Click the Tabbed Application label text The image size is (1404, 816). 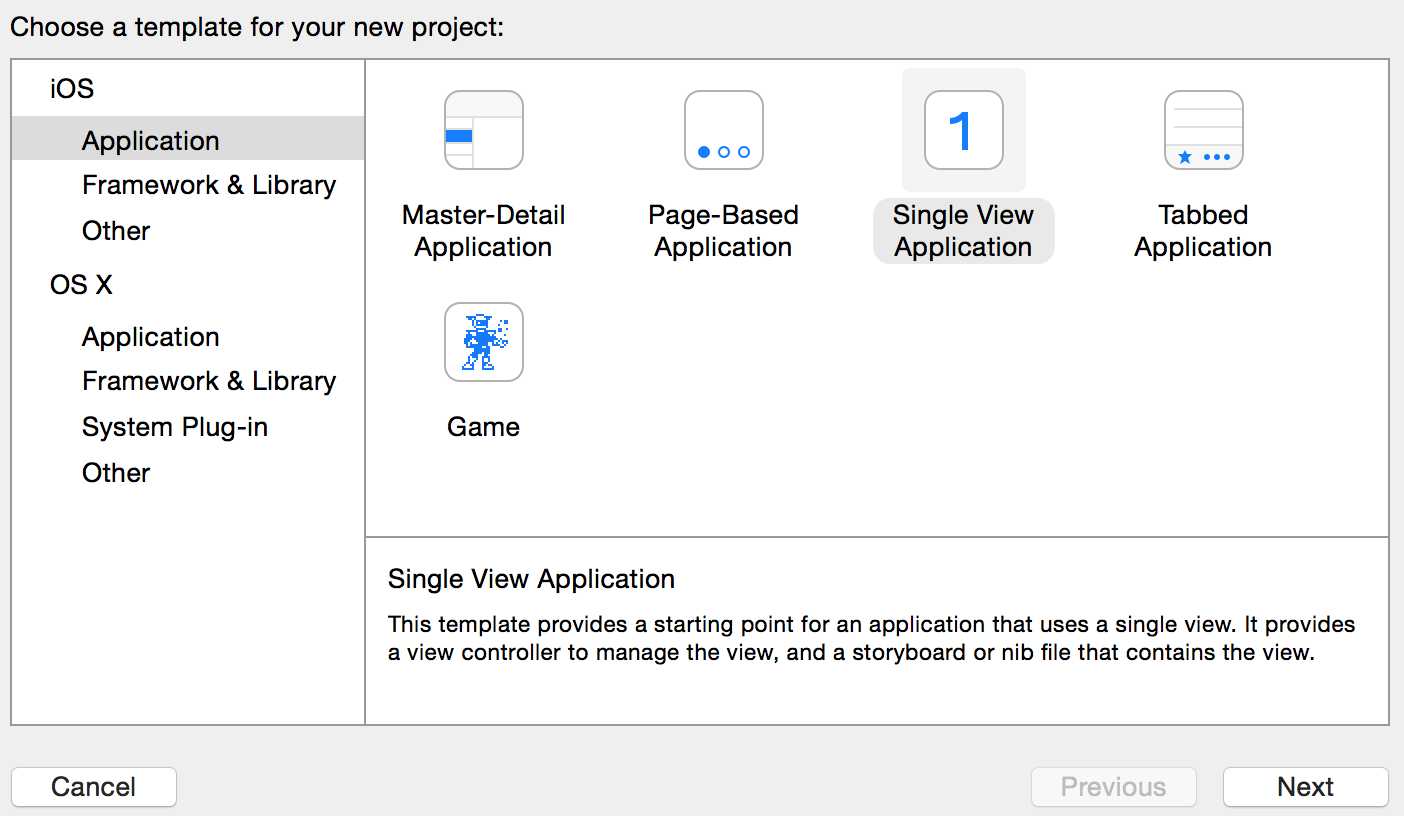coord(1203,231)
